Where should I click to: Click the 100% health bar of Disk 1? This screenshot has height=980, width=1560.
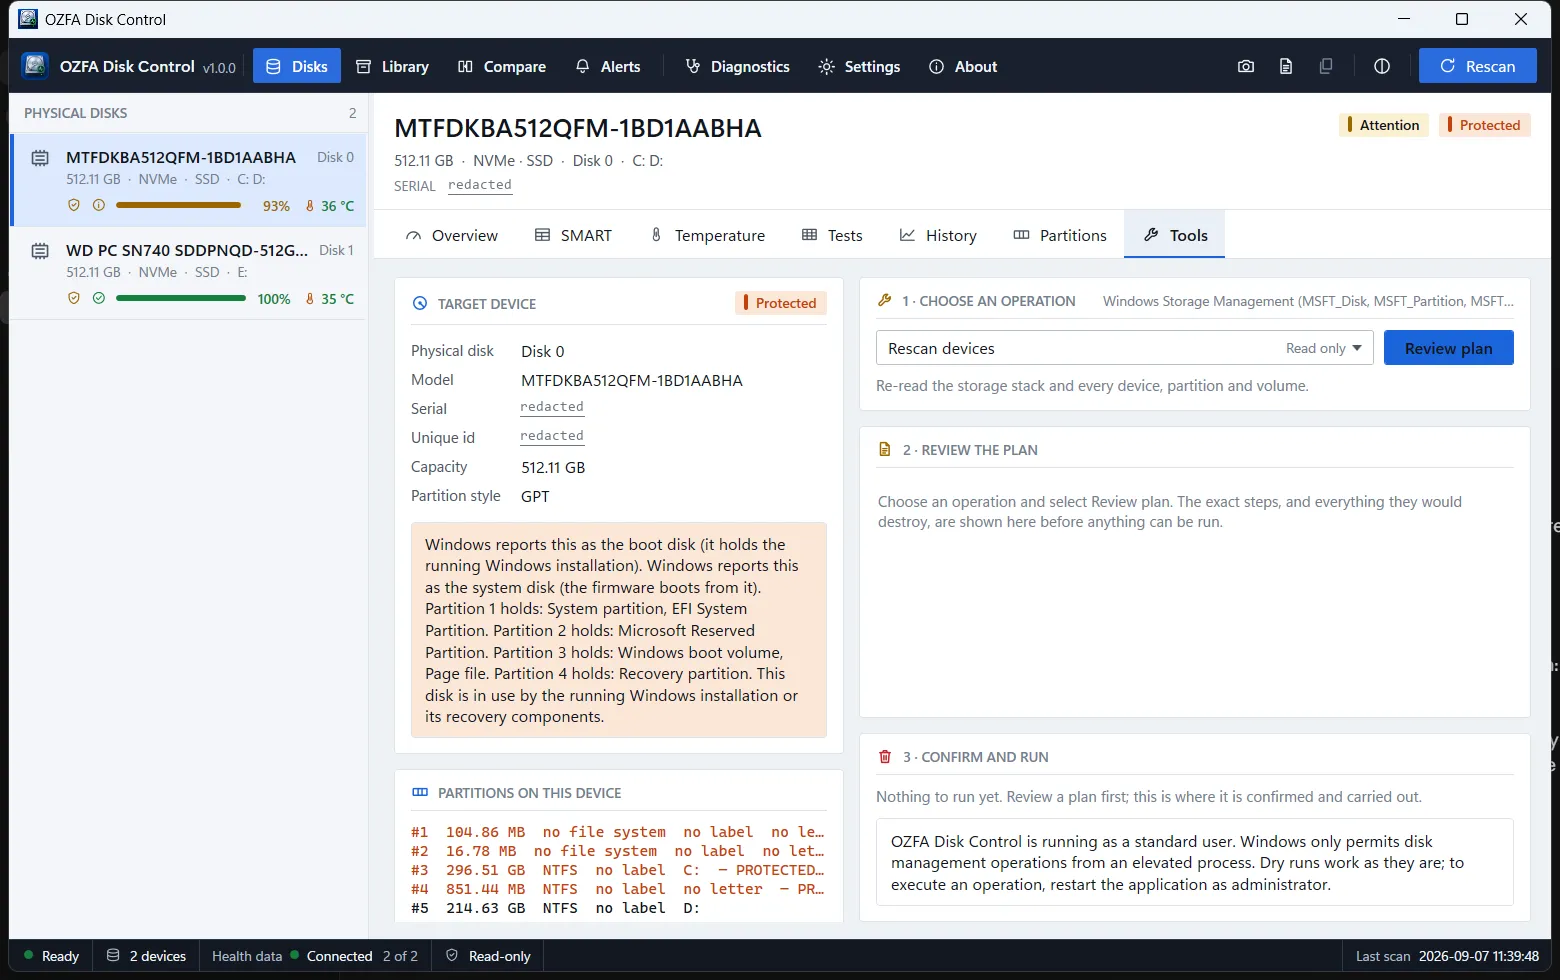(x=180, y=298)
